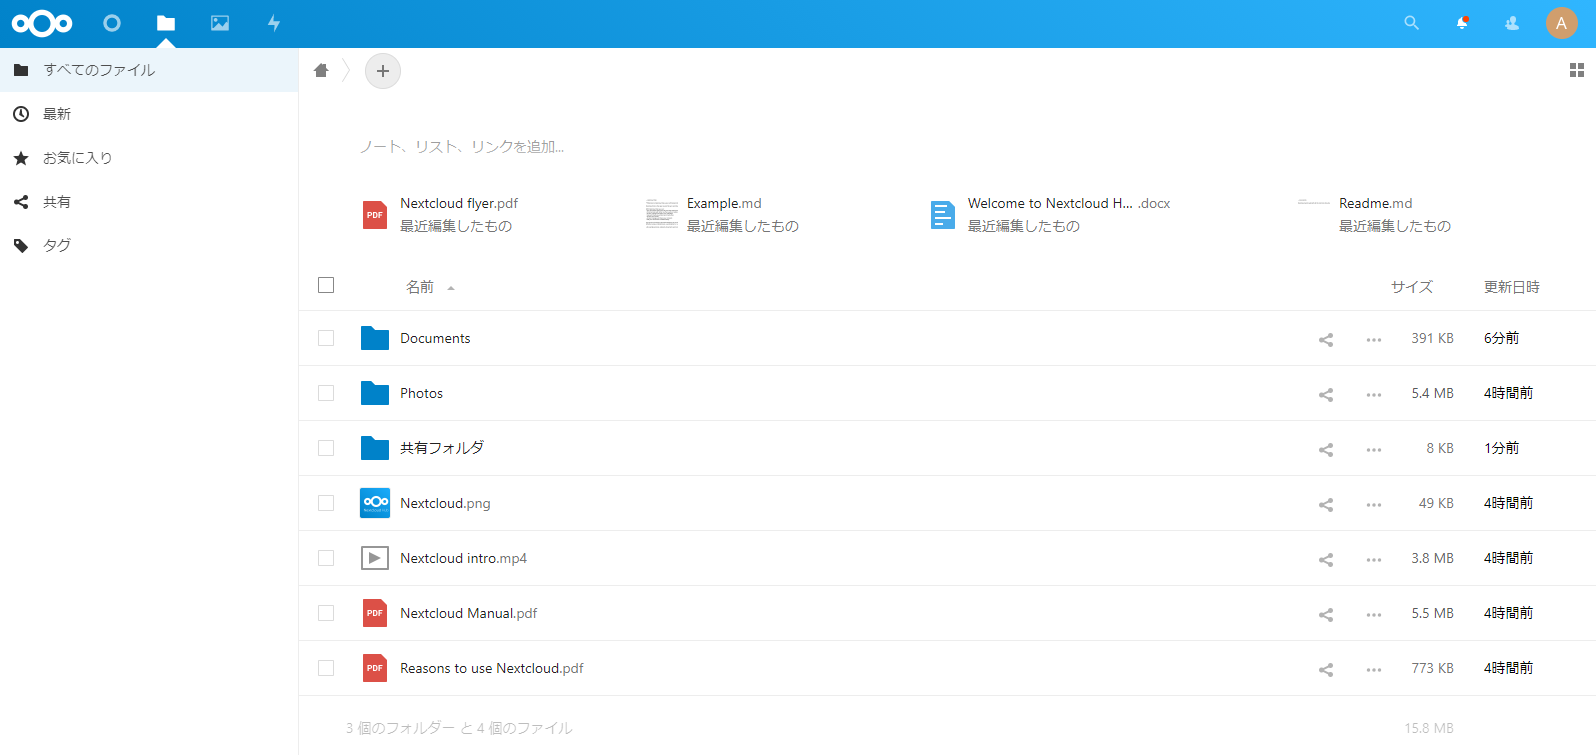Open more actions for Nextcloud Manual.pdf
The width and height of the screenshot is (1596, 755).
[1374, 615]
